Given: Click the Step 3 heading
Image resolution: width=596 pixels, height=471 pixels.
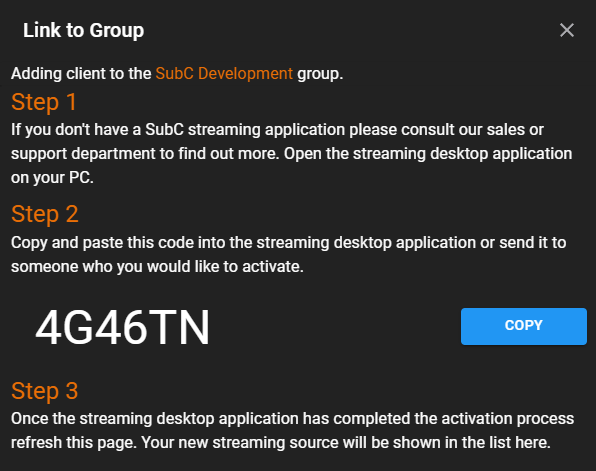Looking at the screenshot, I should pyautogui.click(x=45, y=391).
